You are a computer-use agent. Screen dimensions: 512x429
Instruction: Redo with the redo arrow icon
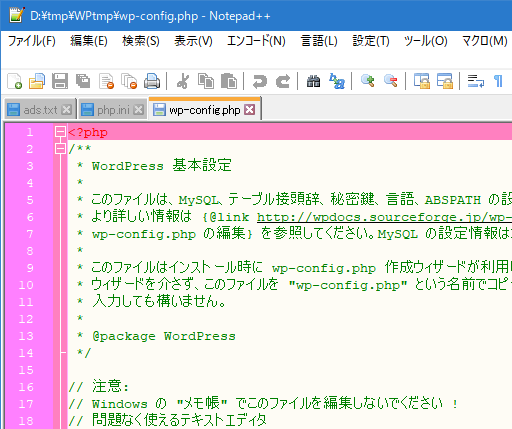click(283, 81)
